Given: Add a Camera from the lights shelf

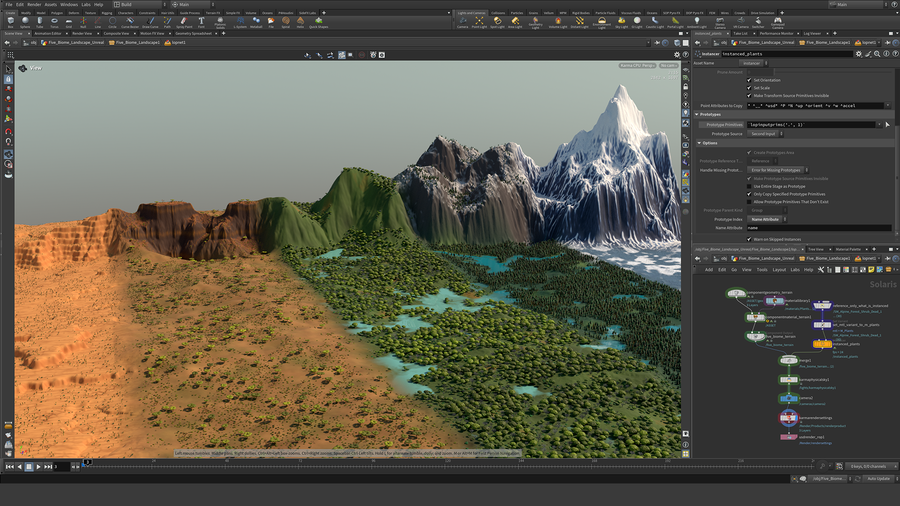Looking at the screenshot, I should (x=463, y=22).
